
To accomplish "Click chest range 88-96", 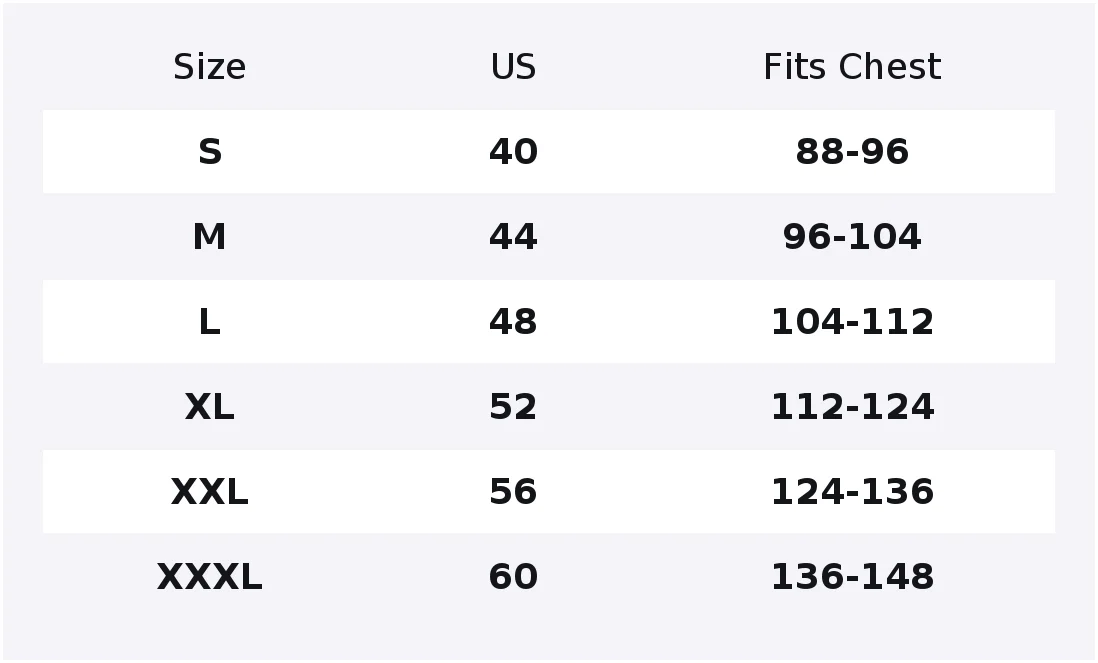I will click(x=852, y=152).
